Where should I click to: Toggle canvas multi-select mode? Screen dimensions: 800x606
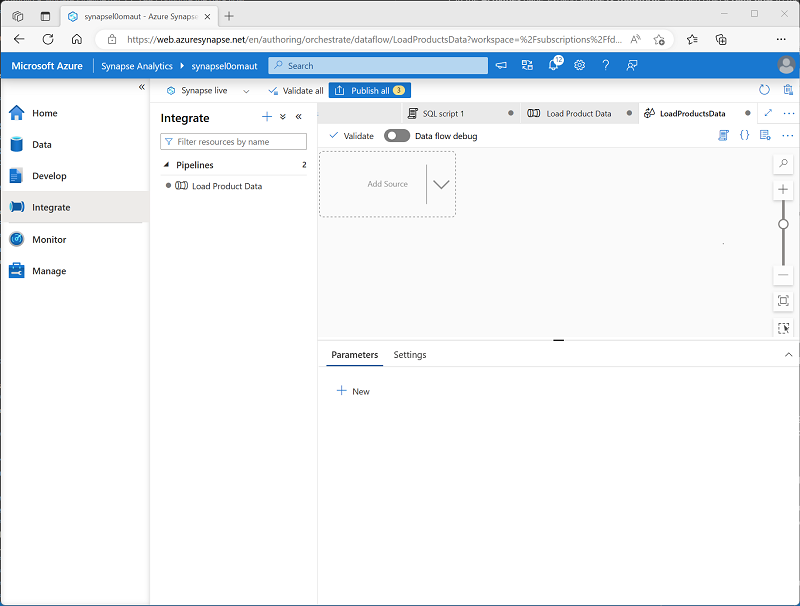tap(783, 328)
